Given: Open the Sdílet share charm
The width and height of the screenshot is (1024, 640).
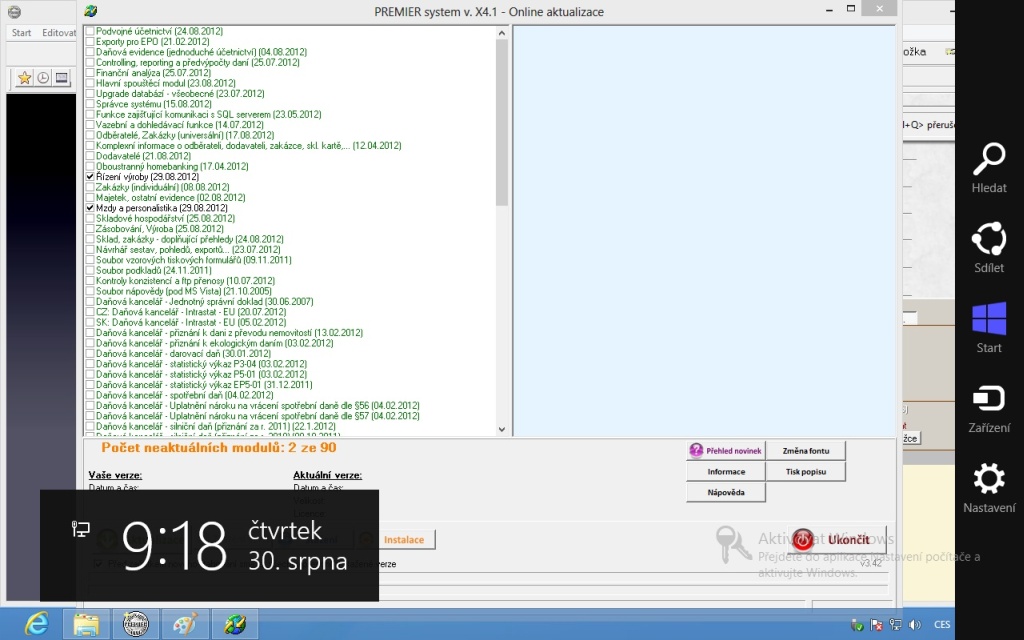Looking at the screenshot, I should (989, 248).
